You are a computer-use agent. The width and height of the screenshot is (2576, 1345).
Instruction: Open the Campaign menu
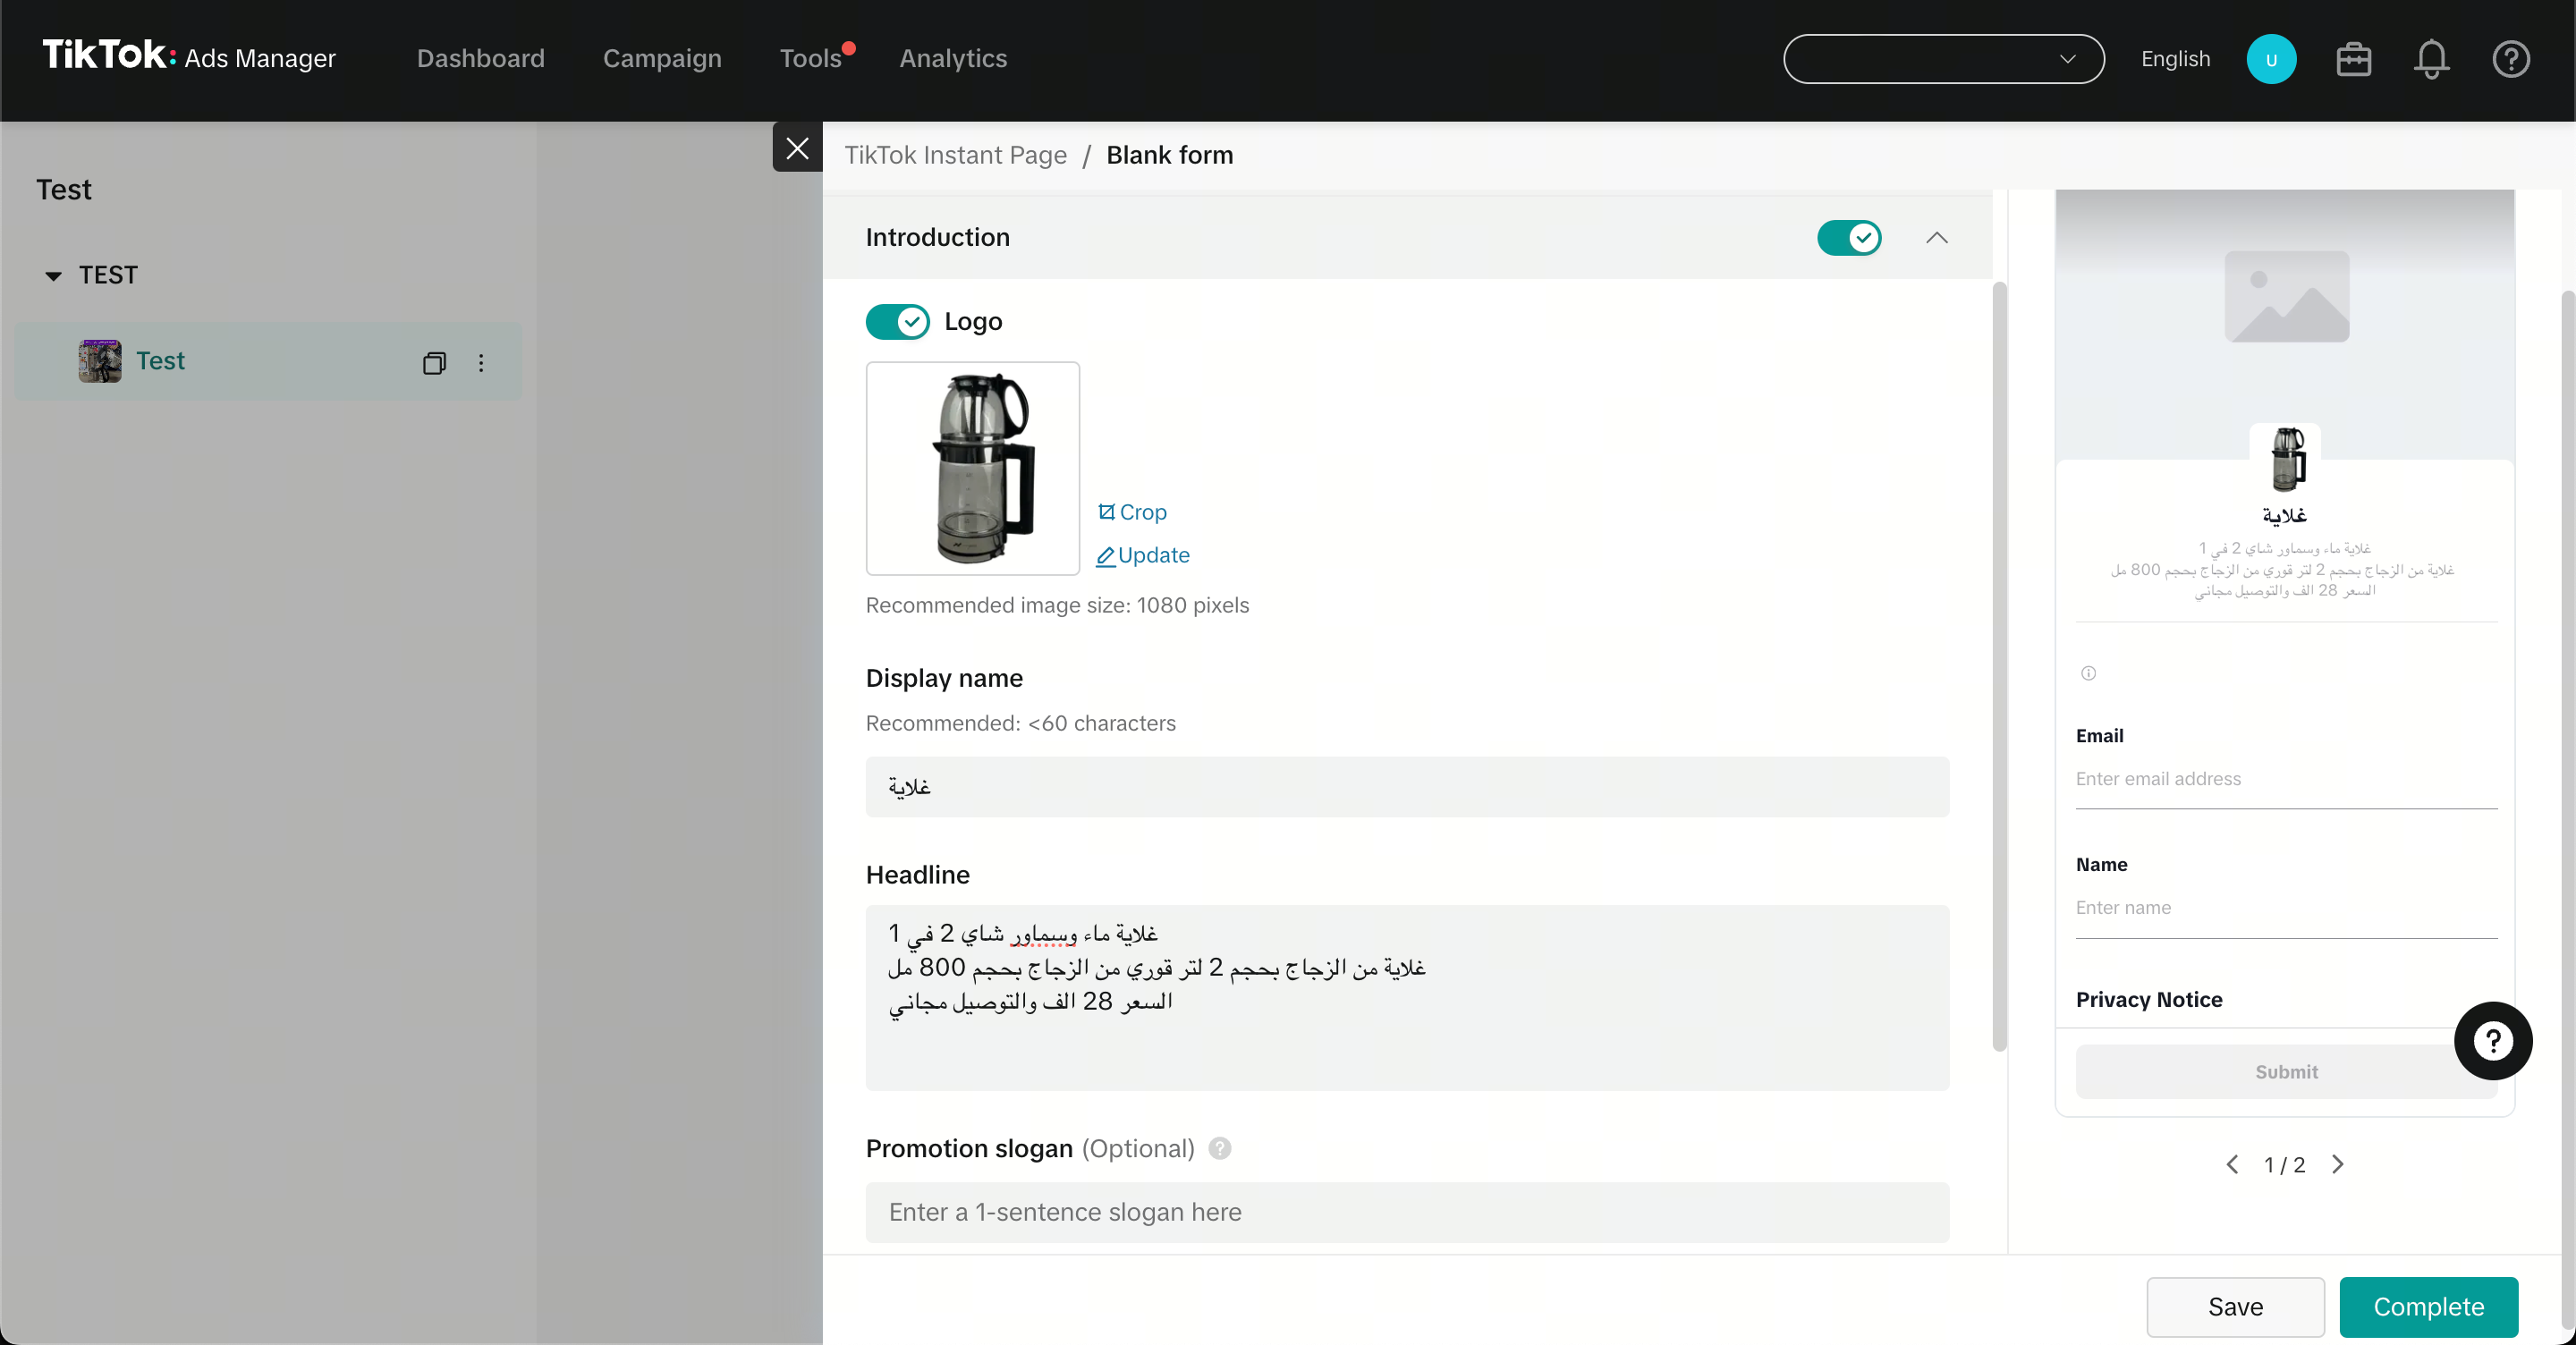(x=662, y=59)
